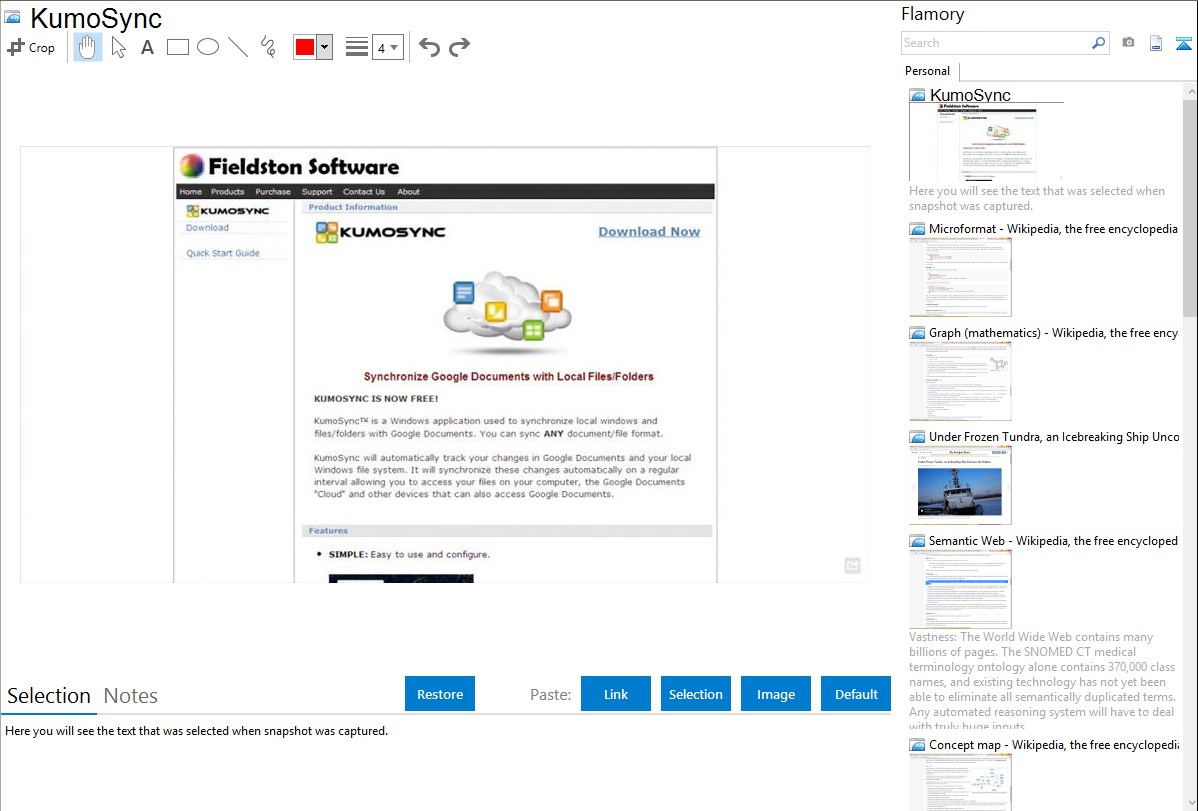Select the Crop tool
The image size is (1198, 811).
tap(31, 47)
